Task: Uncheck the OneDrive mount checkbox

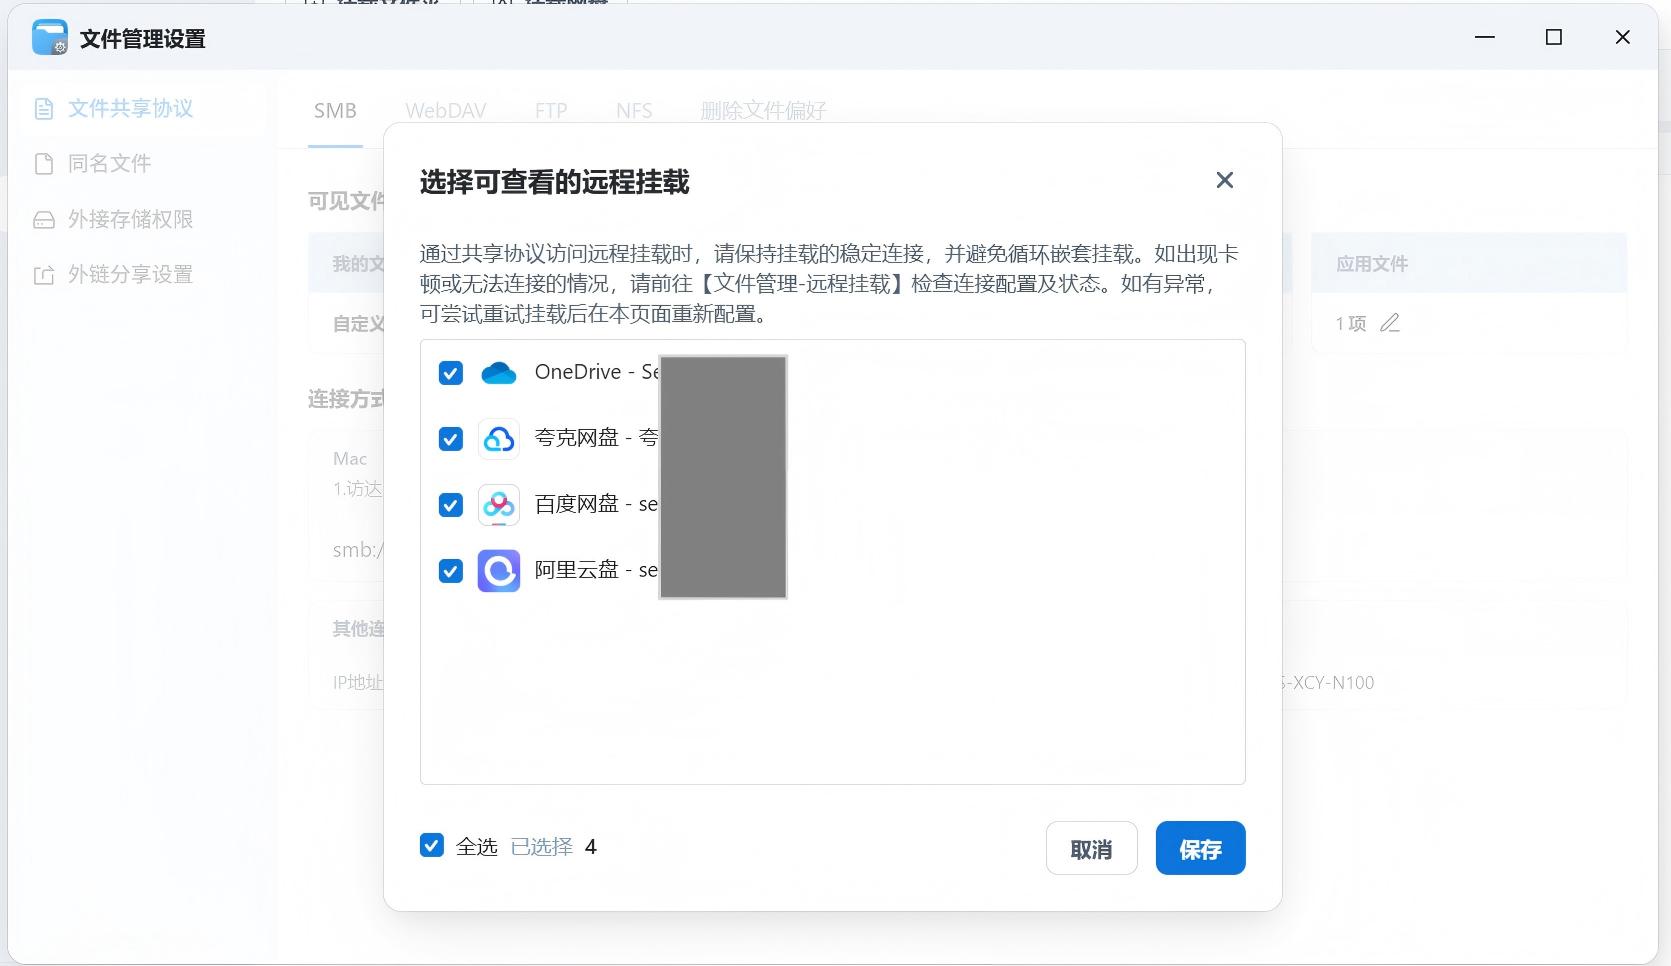Action: pyautogui.click(x=451, y=373)
